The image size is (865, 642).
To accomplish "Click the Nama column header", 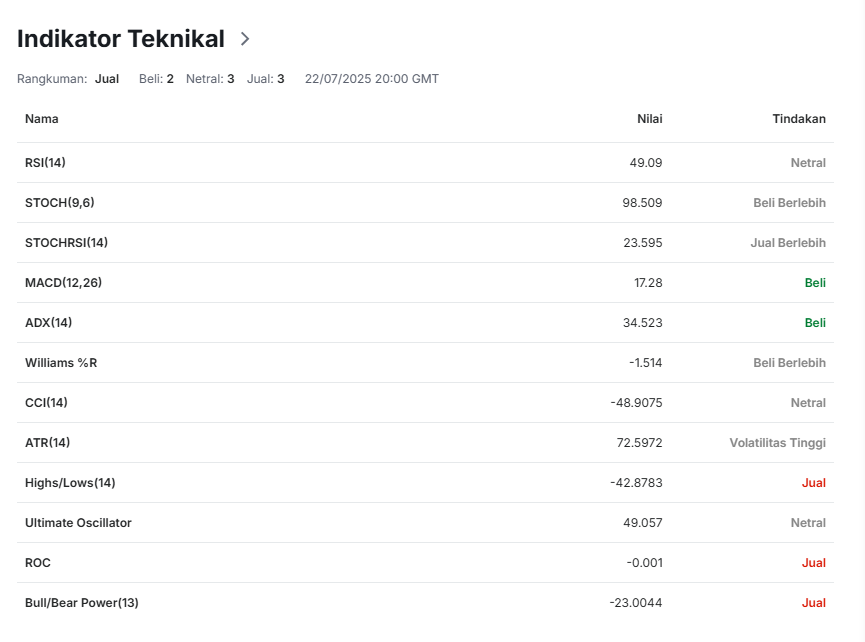I will [x=42, y=119].
